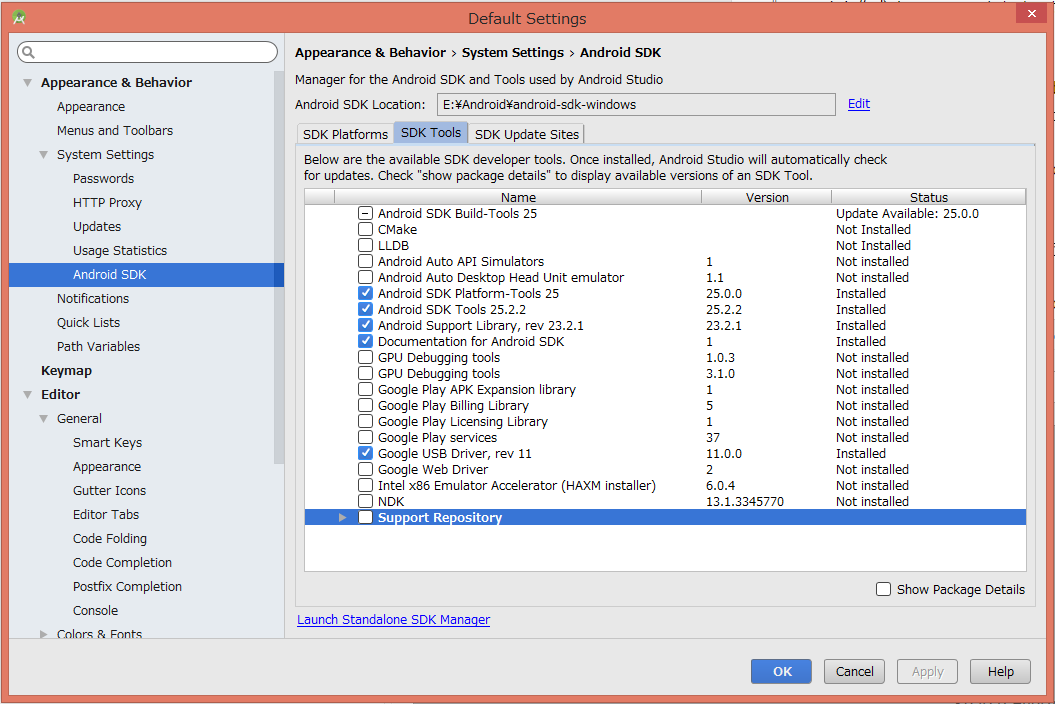Check the NDK checkbox
Screen dimensions: 1055x704
pos(365,501)
